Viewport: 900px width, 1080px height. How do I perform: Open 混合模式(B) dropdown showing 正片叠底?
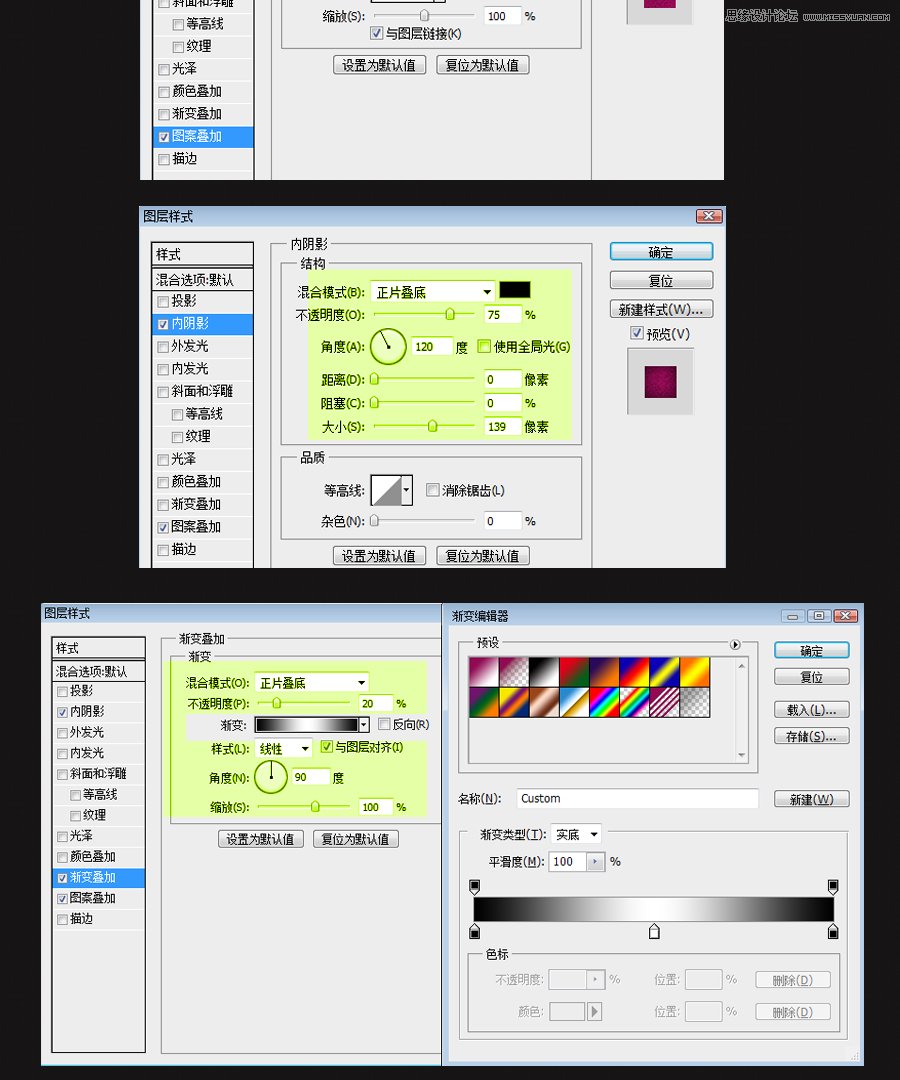(x=433, y=292)
